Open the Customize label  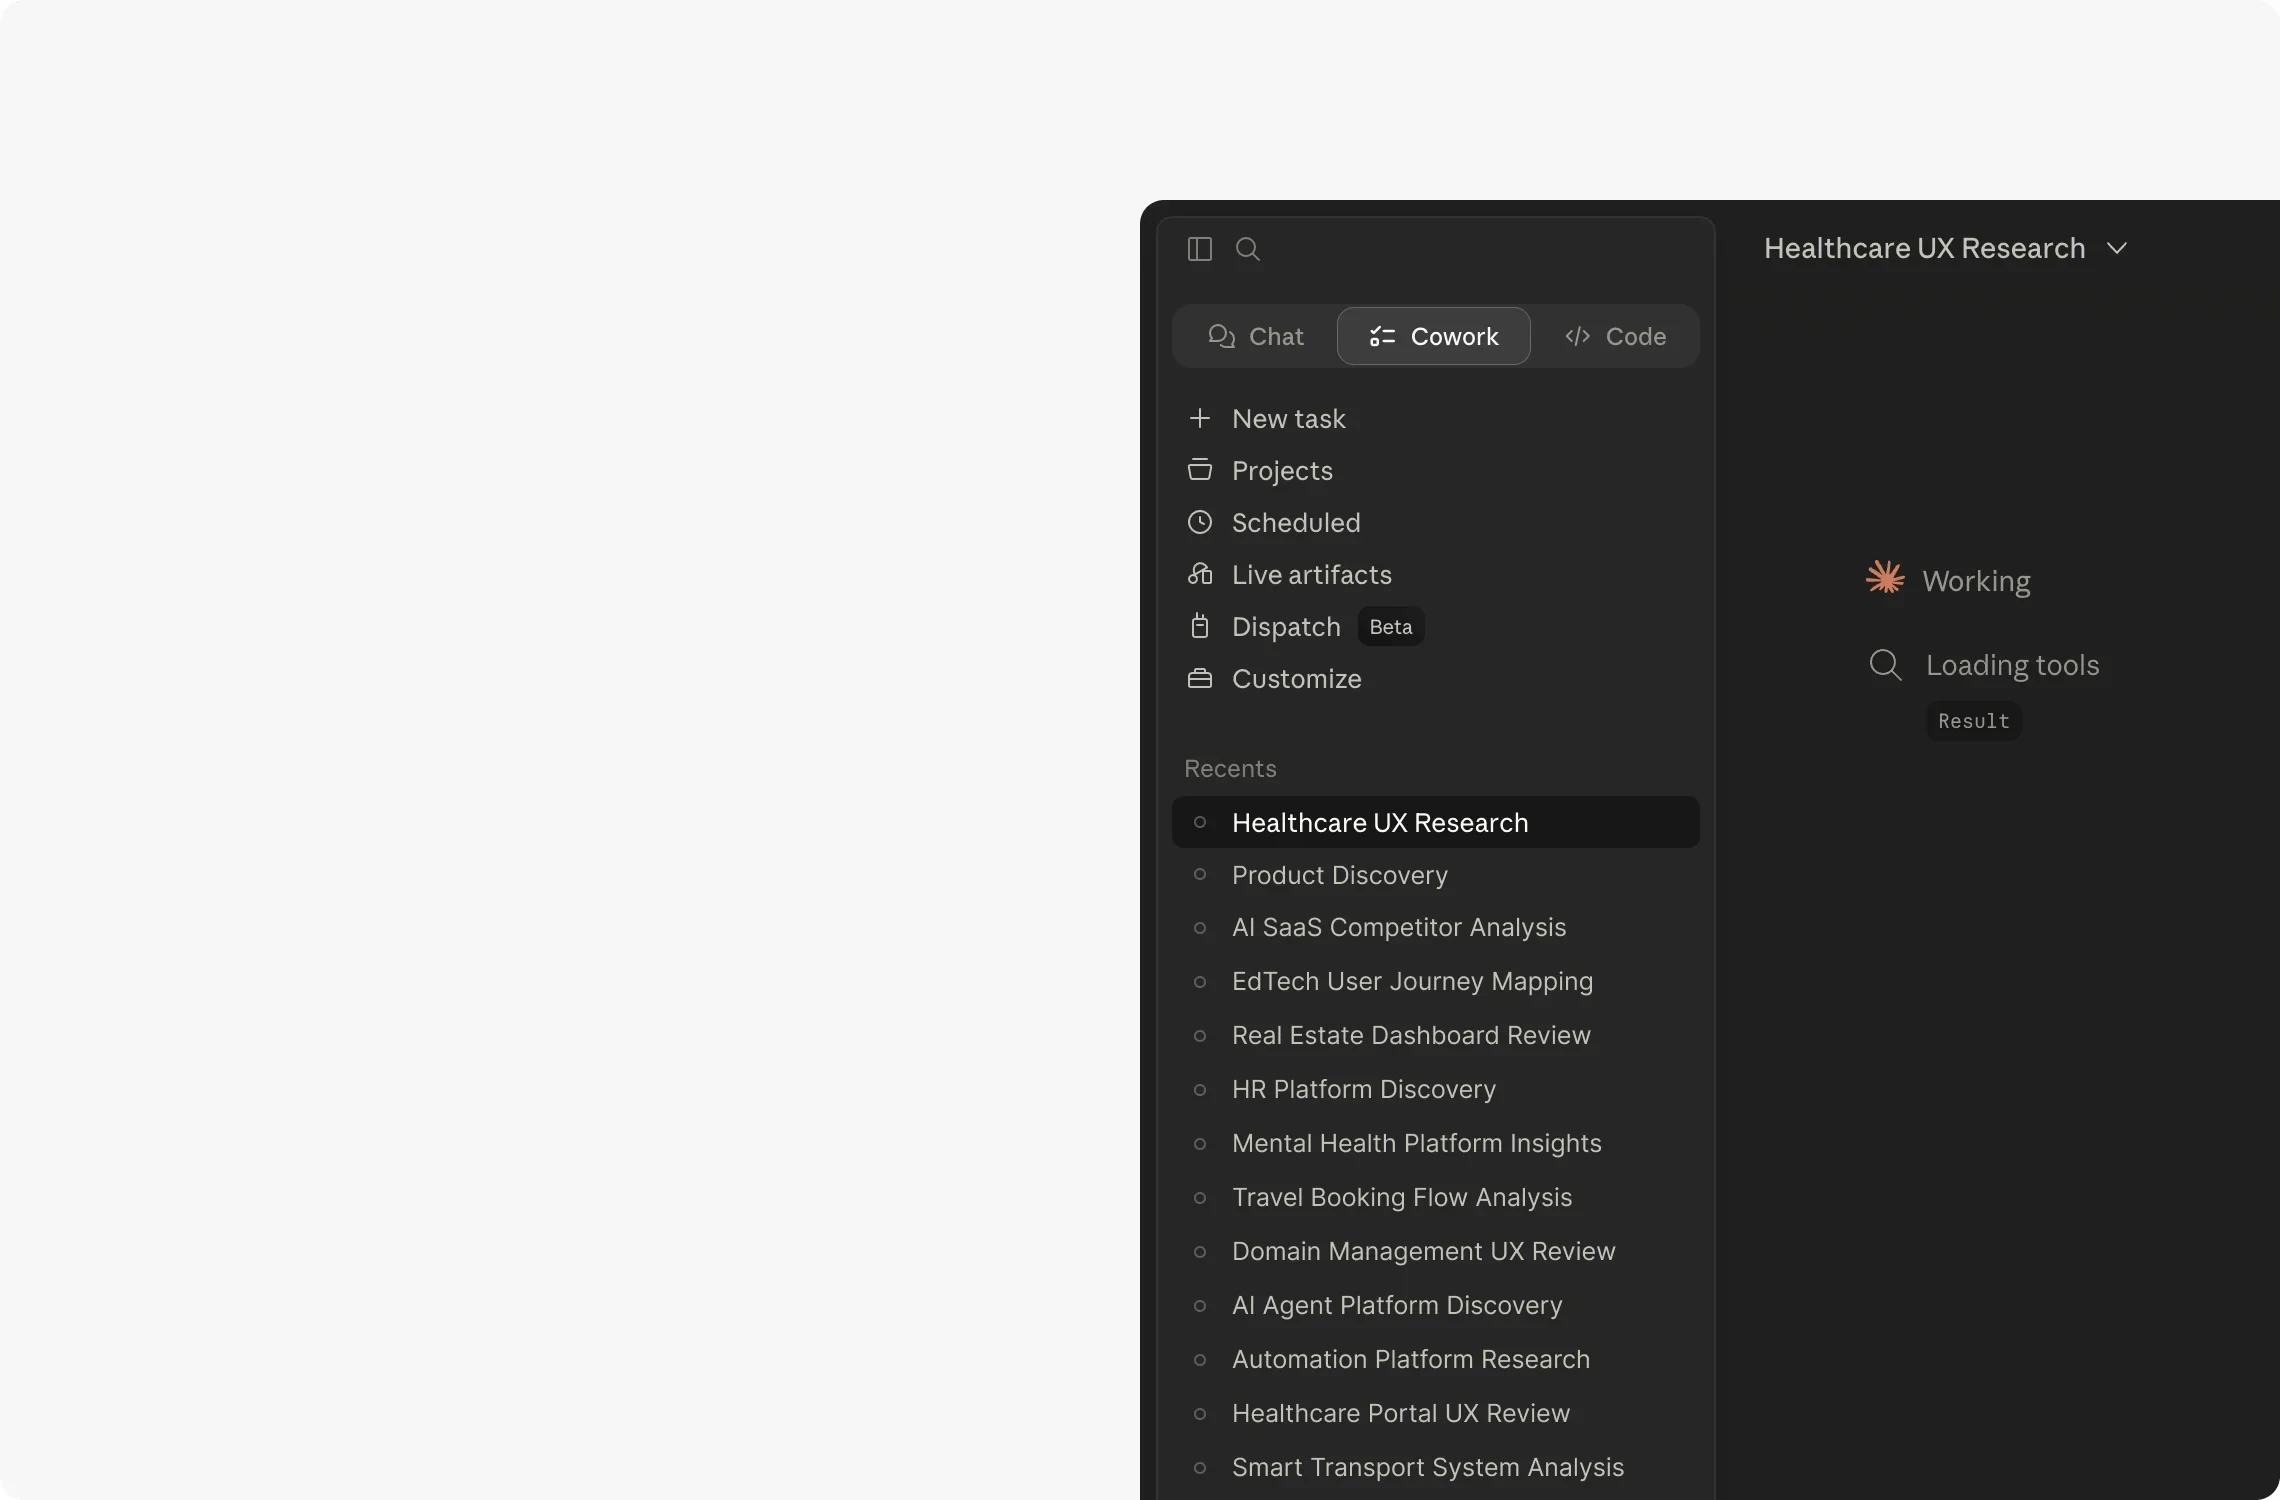1296,679
